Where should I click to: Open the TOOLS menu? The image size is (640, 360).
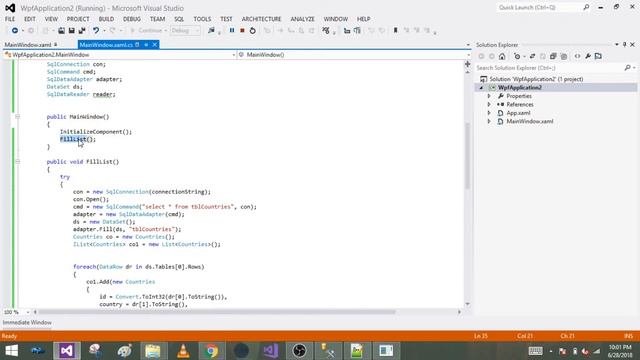pyautogui.click(x=202, y=19)
